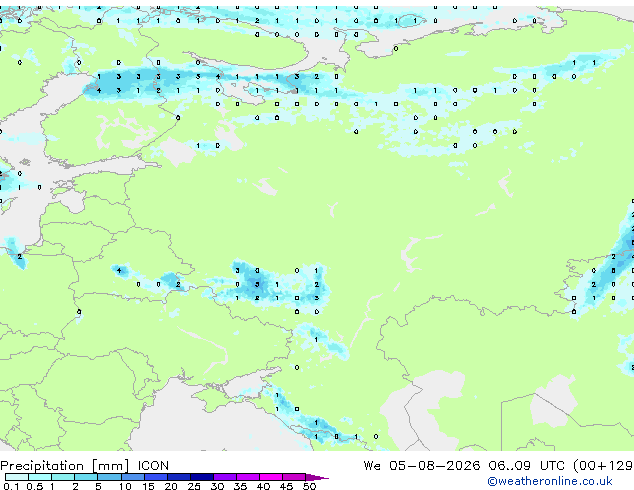Click the '0.5' legend scale label
The image size is (634, 490).
35,486
